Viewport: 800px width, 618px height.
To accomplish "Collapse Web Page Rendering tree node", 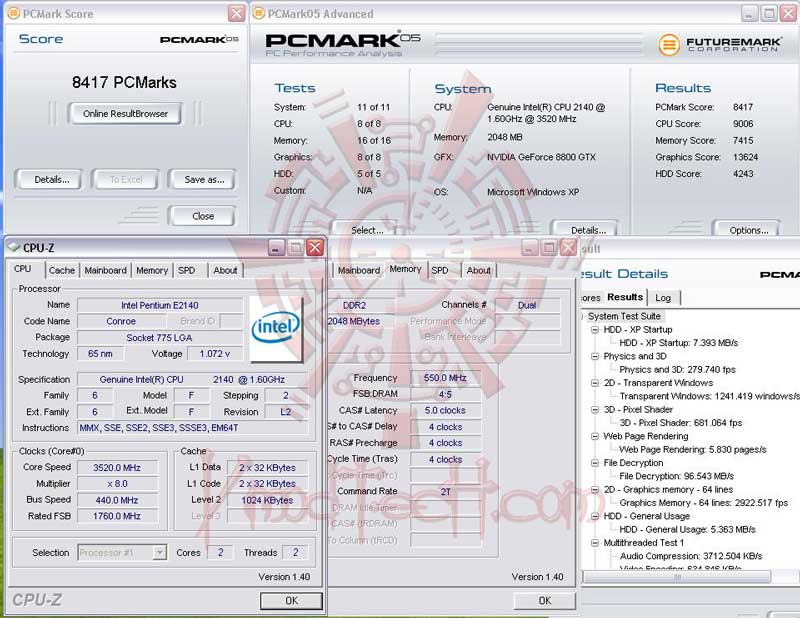I will point(594,436).
